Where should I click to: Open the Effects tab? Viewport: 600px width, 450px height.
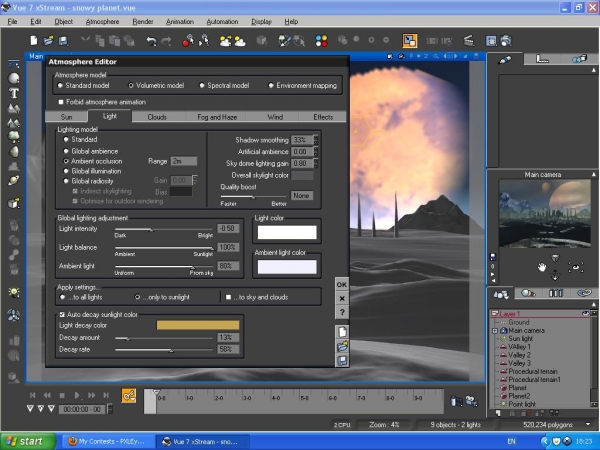(x=323, y=117)
